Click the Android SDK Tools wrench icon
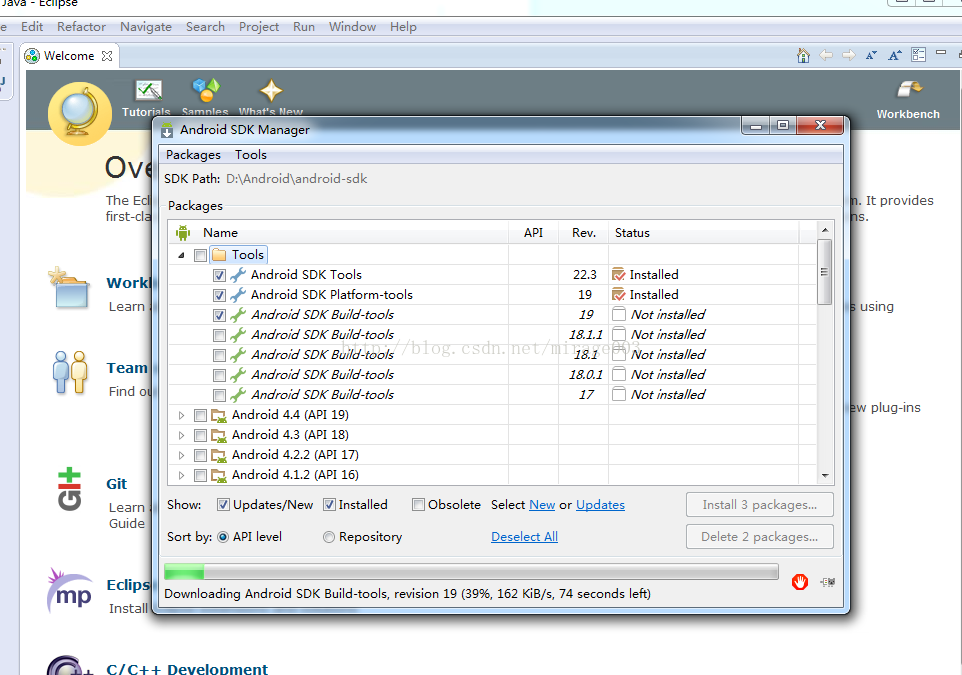 (x=238, y=274)
